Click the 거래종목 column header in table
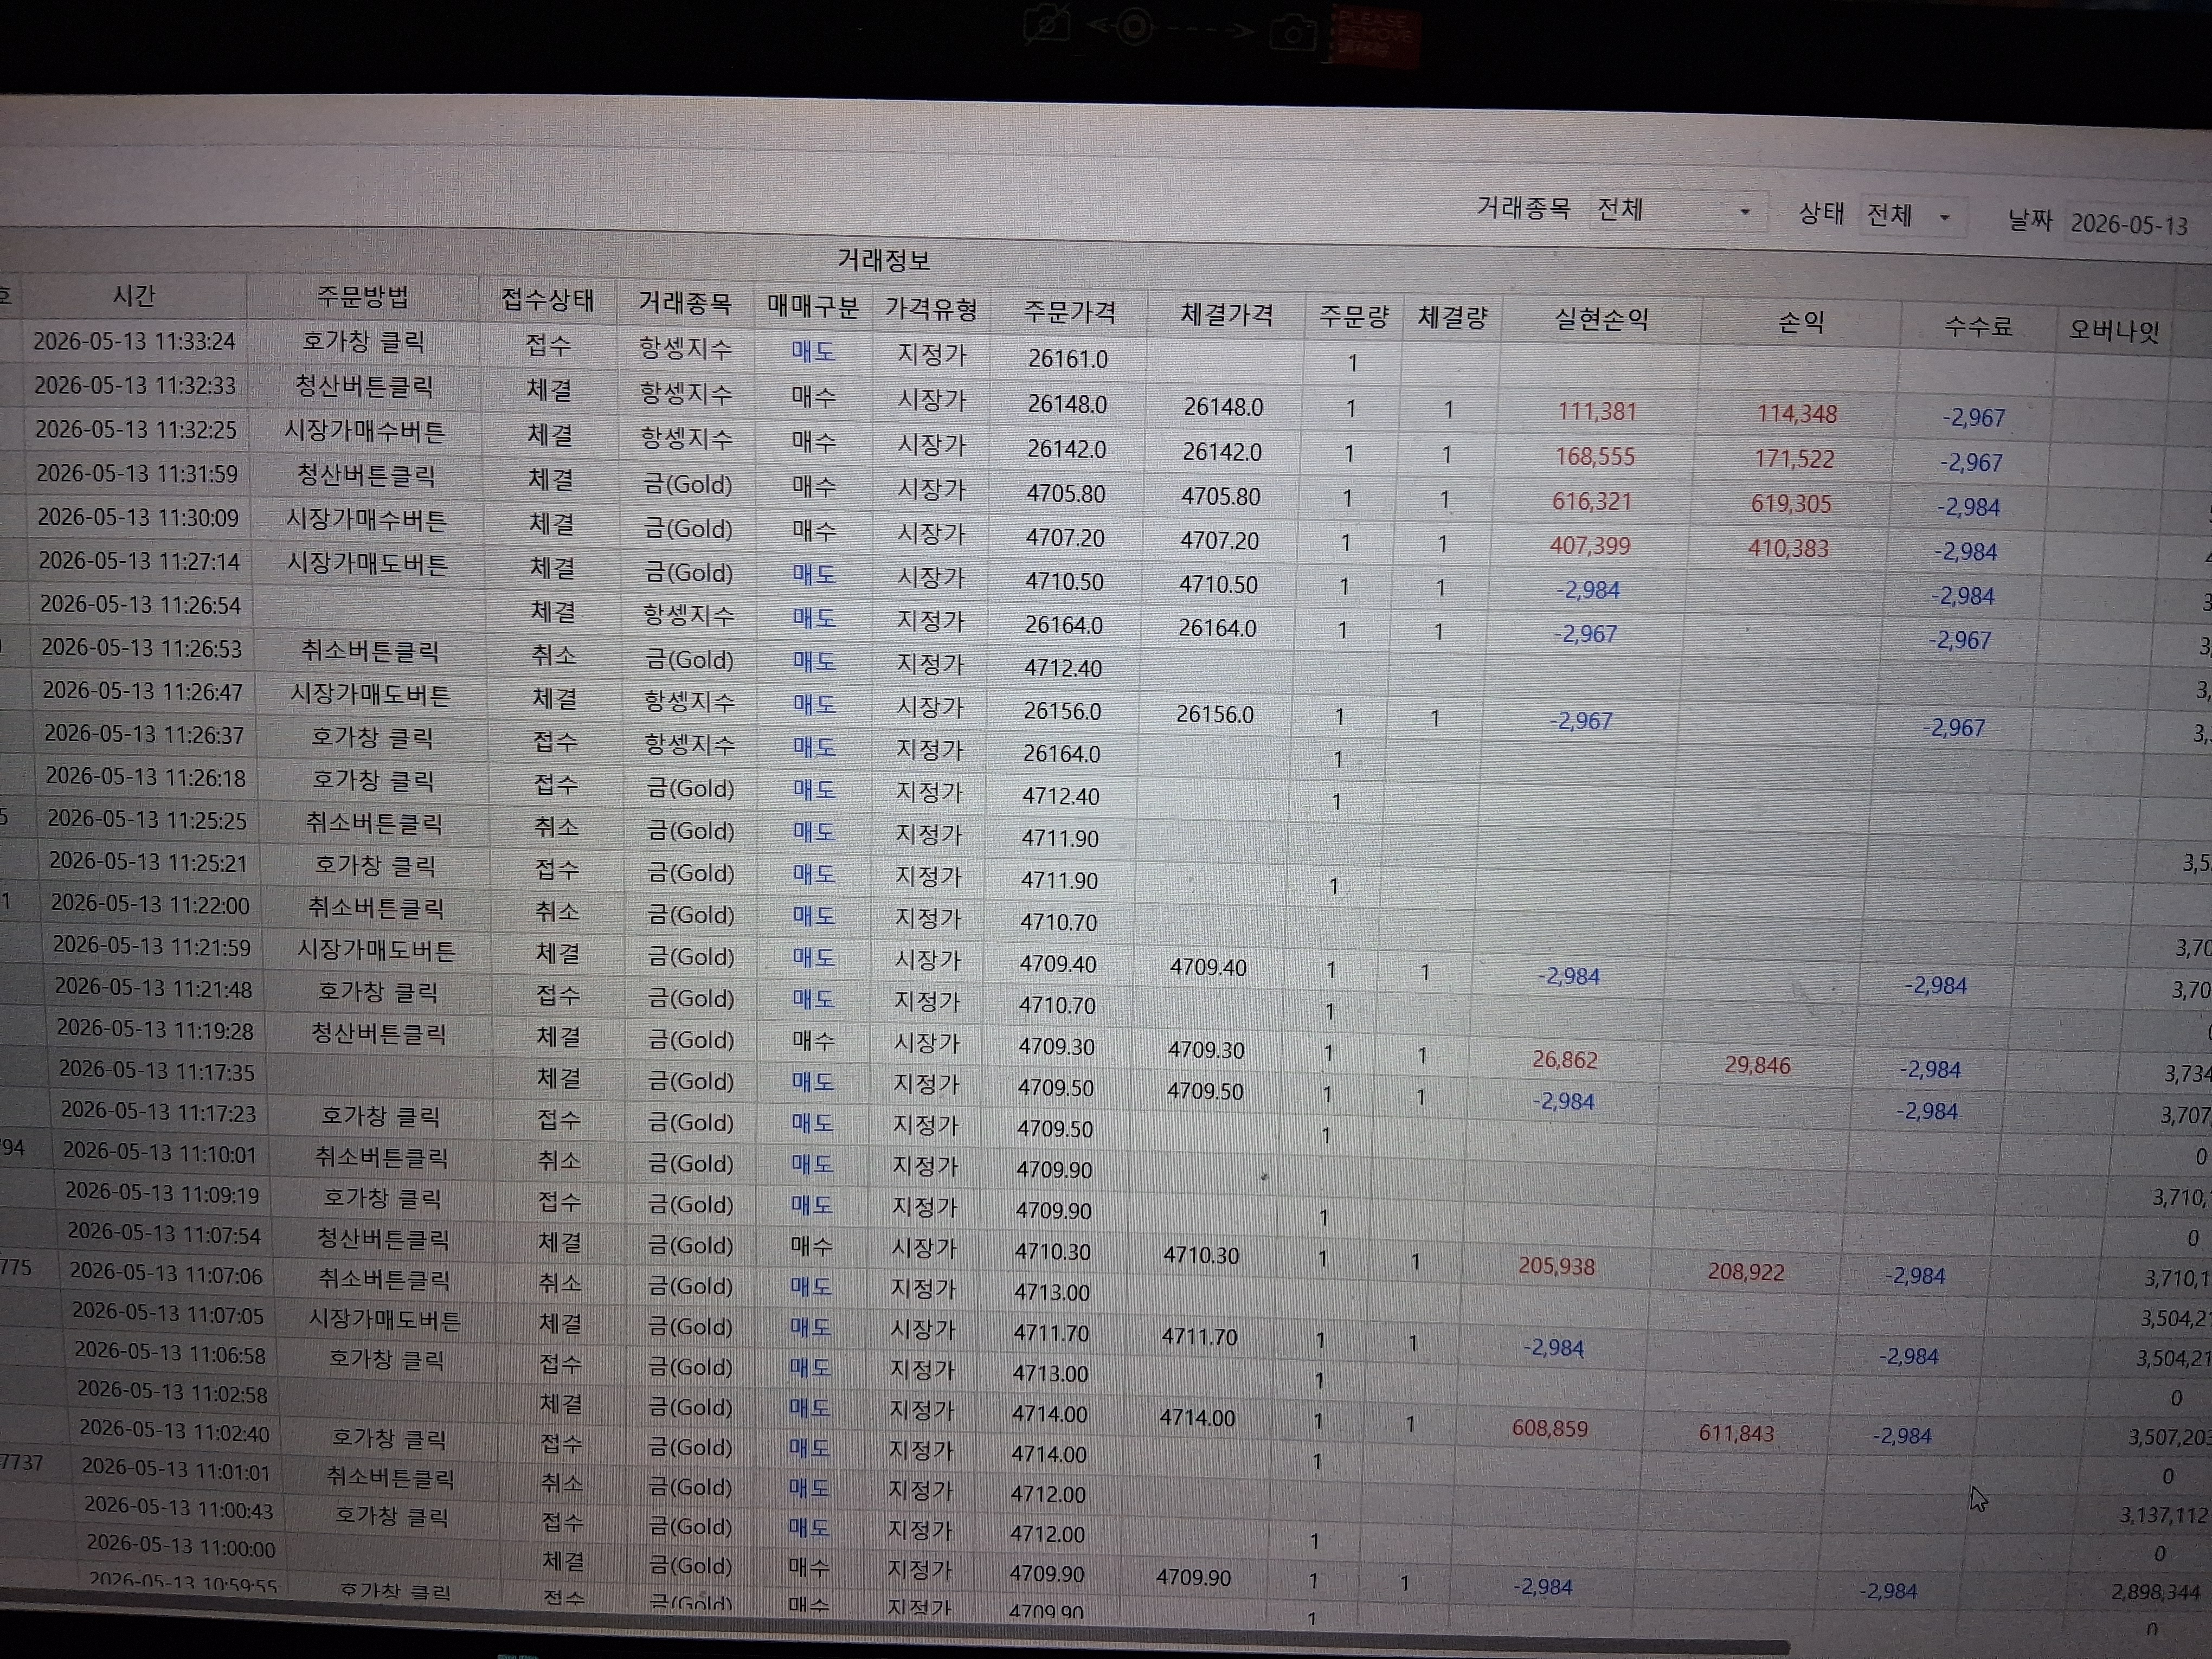Viewport: 2212px width, 1659px height. (x=685, y=303)
